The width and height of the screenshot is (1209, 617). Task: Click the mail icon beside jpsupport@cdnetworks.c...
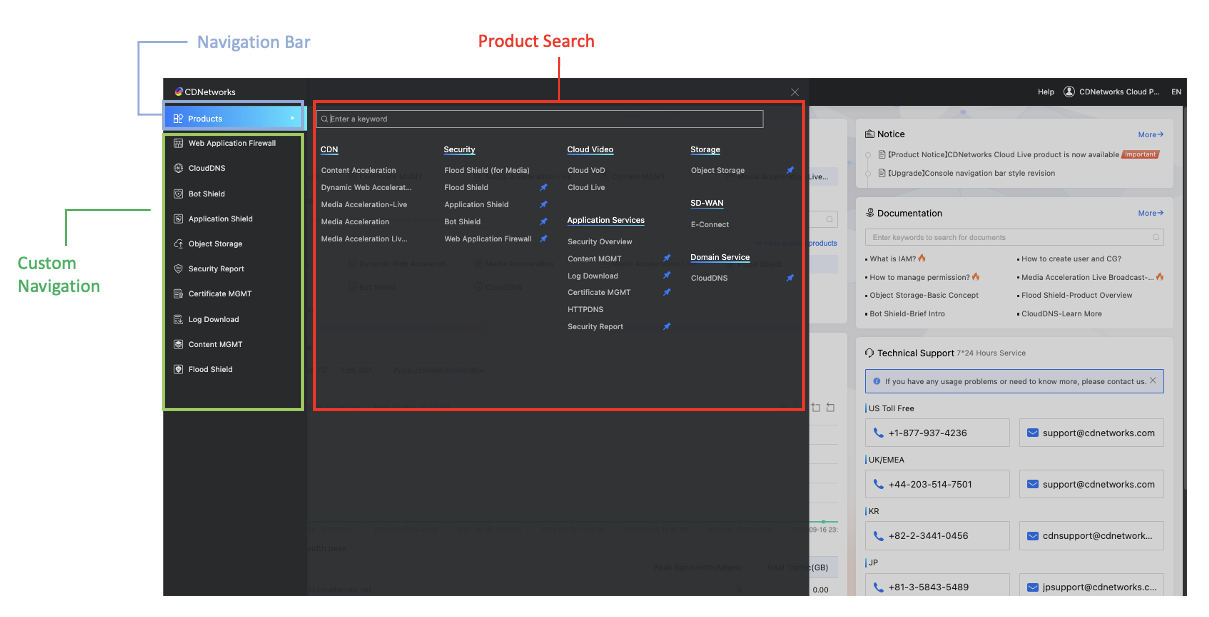1032,586
